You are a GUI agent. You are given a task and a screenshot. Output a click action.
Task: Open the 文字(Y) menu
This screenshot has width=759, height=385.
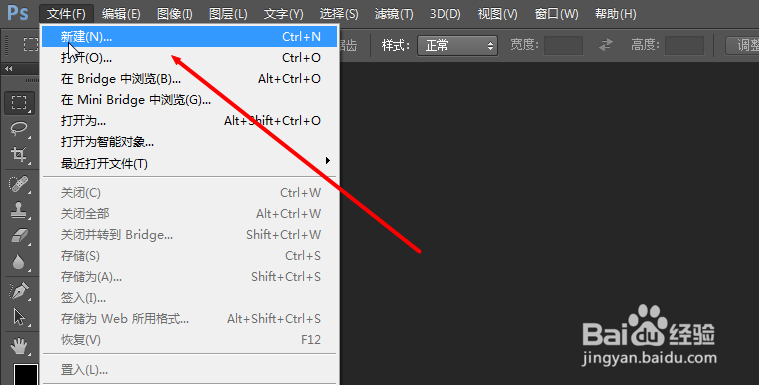coord(283,14)
